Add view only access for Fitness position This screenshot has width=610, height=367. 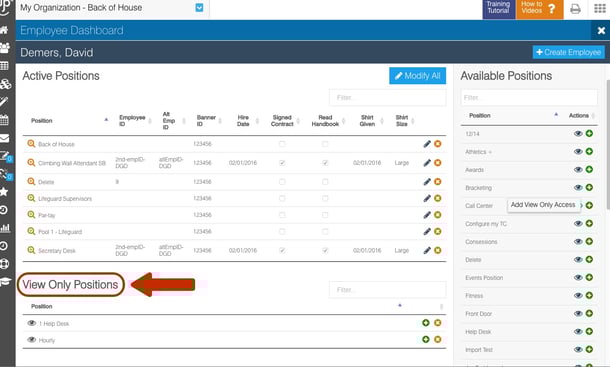pos(578,295)
